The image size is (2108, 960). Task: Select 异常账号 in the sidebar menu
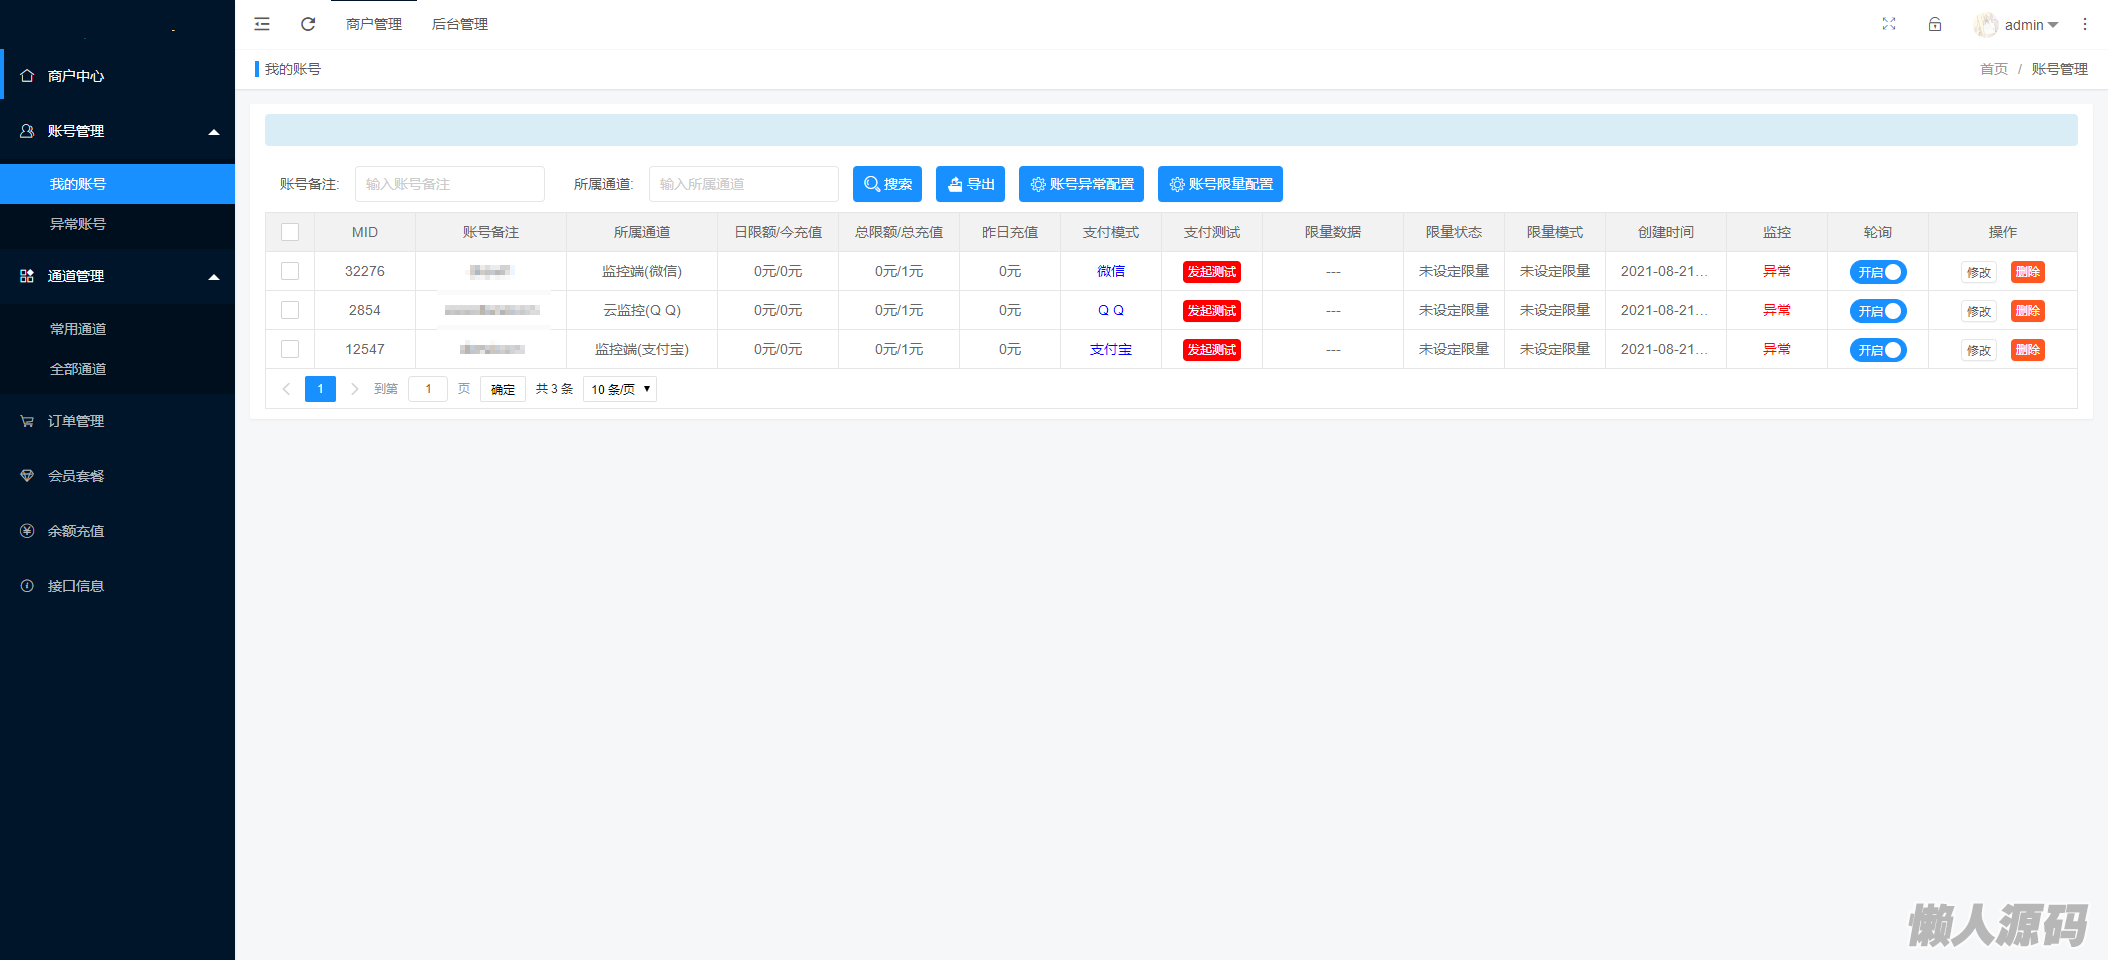click(x=78, y=224)
